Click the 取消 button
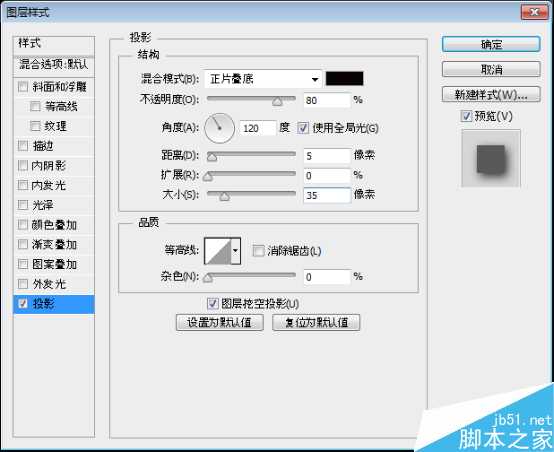The height and width of the screenshot is (452, 554). pos(491,69)
